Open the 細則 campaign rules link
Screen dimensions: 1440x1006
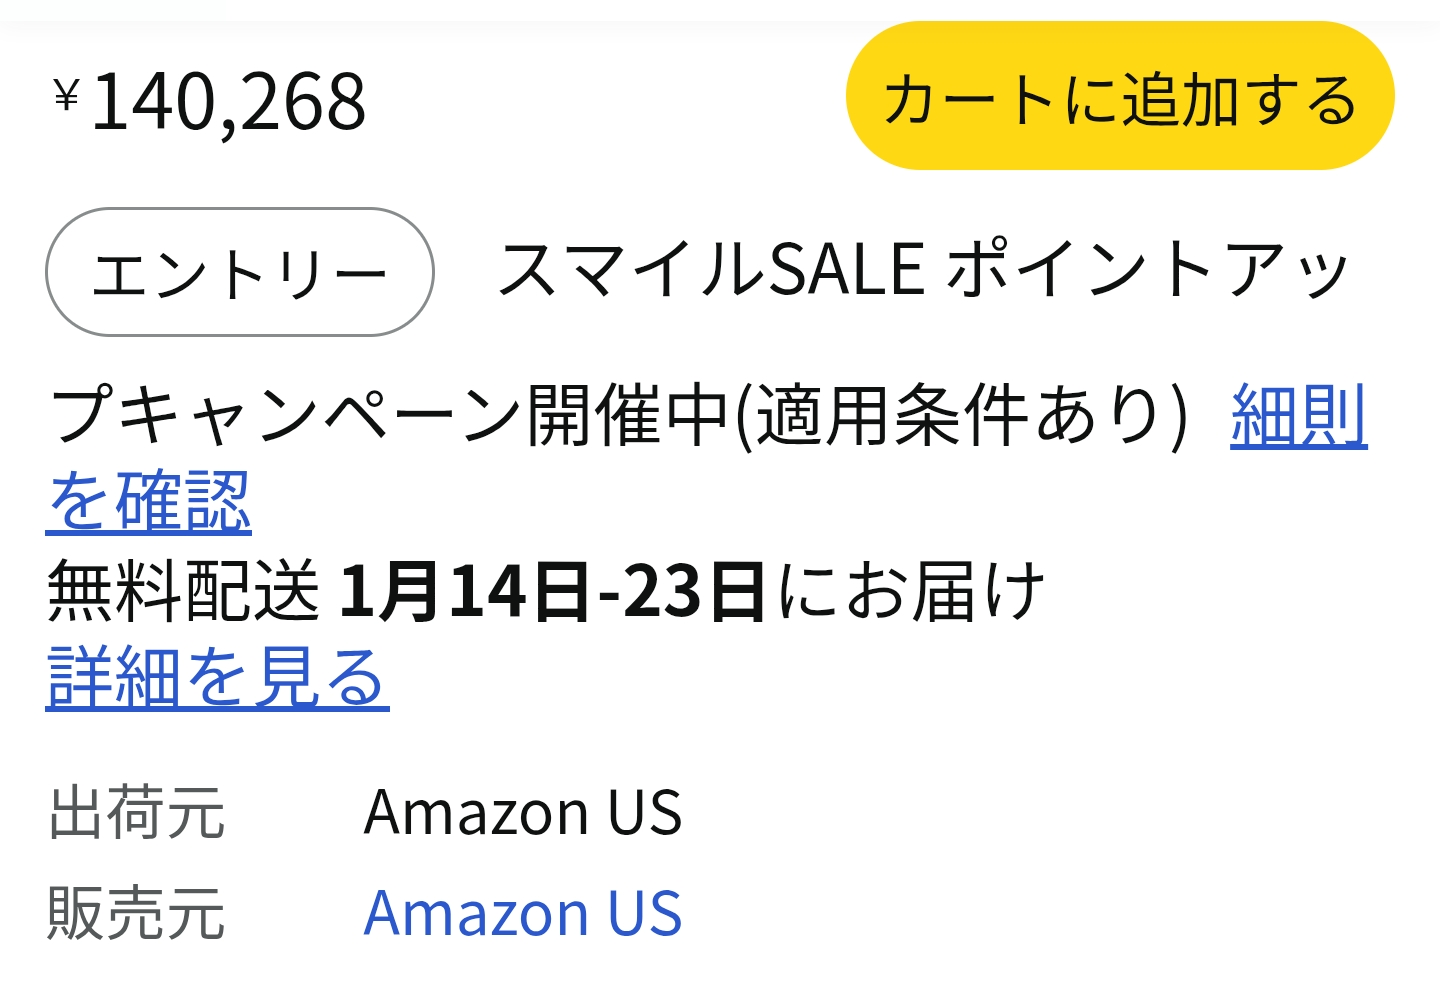pyautogui.click(x=1298, y=416)
